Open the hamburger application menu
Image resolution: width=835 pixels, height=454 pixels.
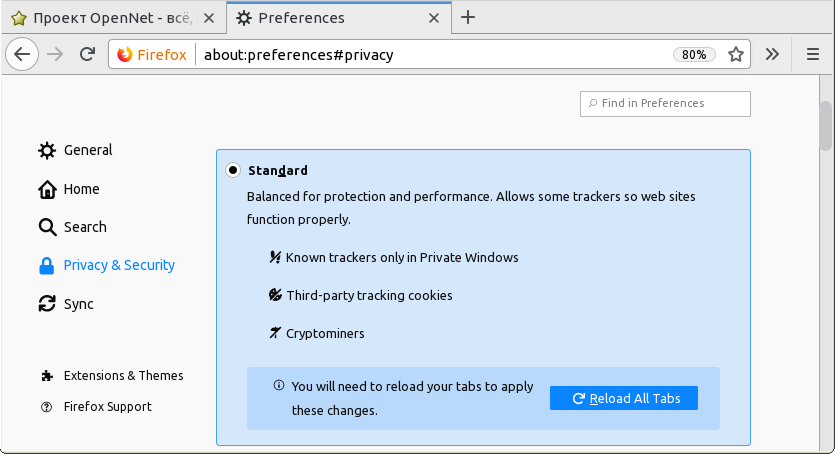pos(813,55)
